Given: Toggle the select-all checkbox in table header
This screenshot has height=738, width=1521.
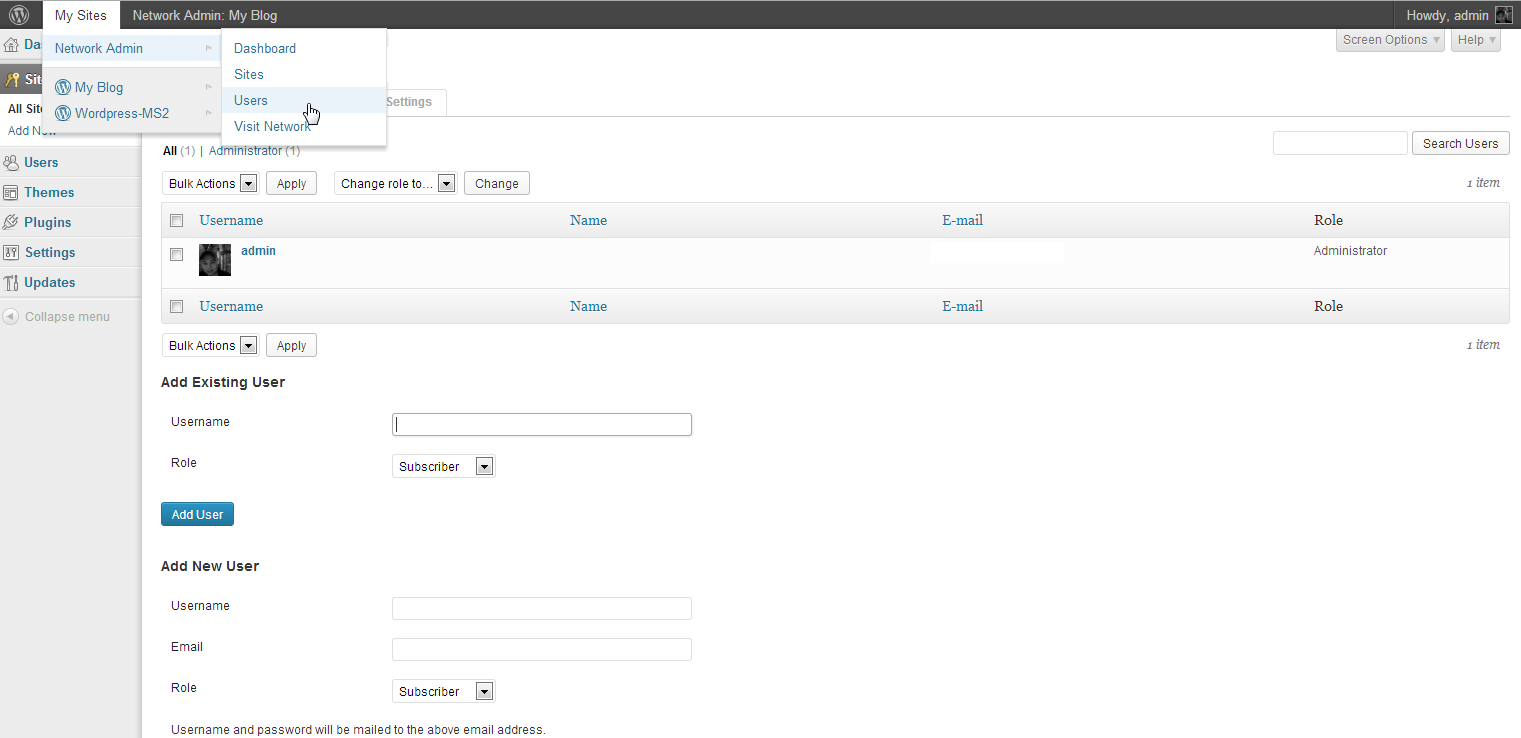Looking at the screenshot, I should click(x=177, y=221).
